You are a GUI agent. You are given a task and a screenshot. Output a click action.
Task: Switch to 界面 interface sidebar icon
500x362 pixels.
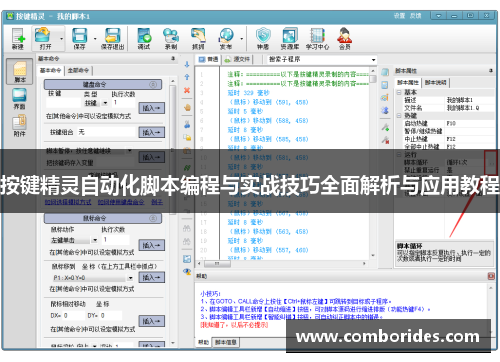pyautogui.click(x=19, y=98)
